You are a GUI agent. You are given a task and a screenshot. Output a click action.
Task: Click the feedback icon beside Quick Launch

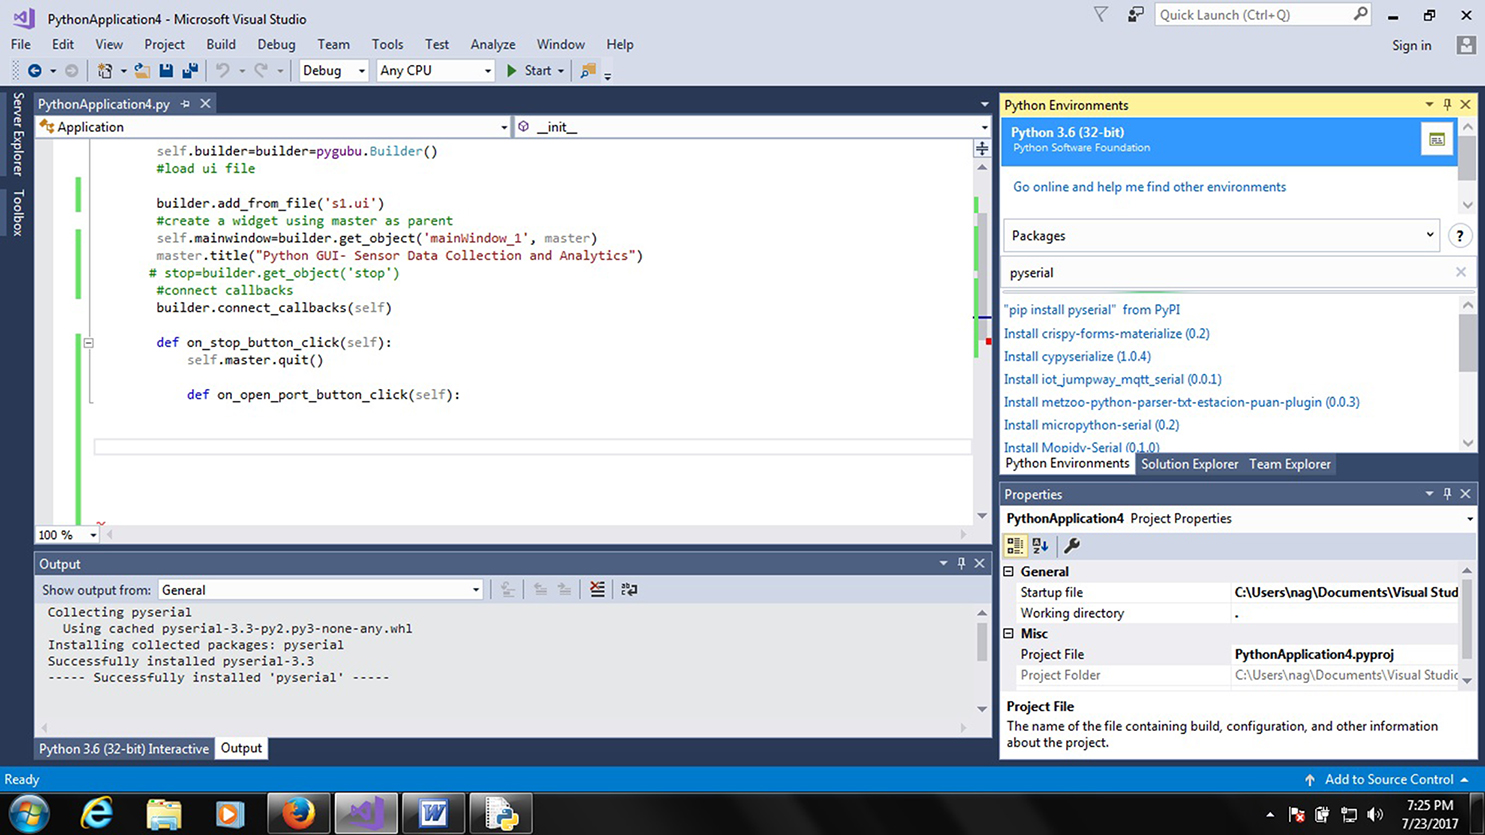tap(1135, 15)
